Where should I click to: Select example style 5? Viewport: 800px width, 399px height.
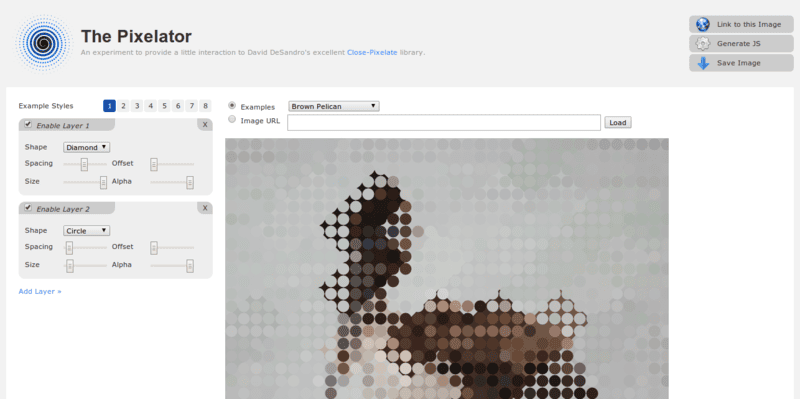pyautogui.click(x=164, y=106)
